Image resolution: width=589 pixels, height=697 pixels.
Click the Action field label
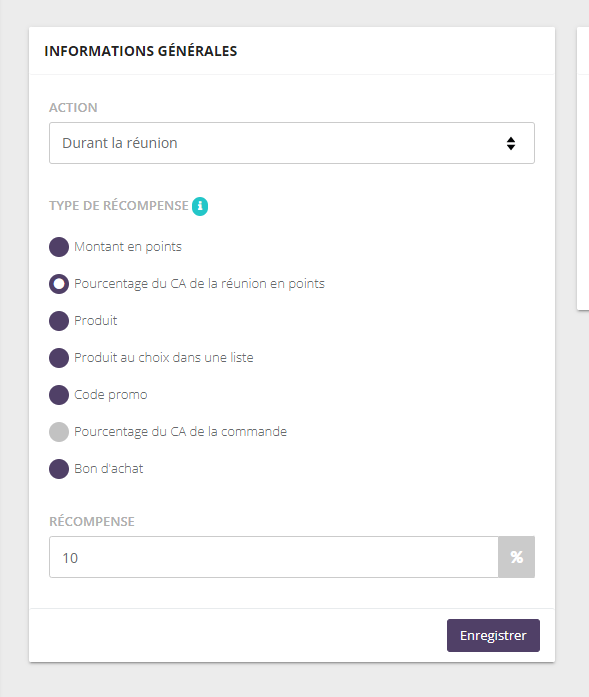point(73,108)
